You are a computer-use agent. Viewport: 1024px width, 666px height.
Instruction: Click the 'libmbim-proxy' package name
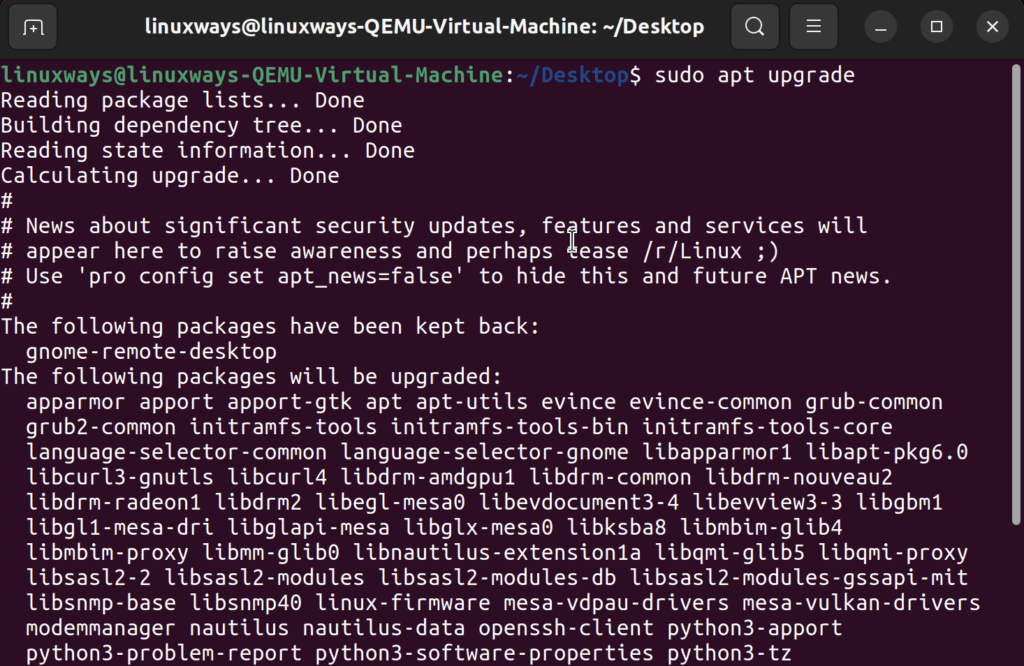tap(107, 553)
